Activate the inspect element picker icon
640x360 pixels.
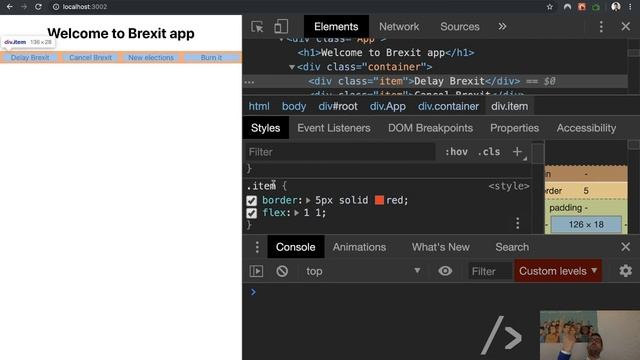tap(257, 27)
